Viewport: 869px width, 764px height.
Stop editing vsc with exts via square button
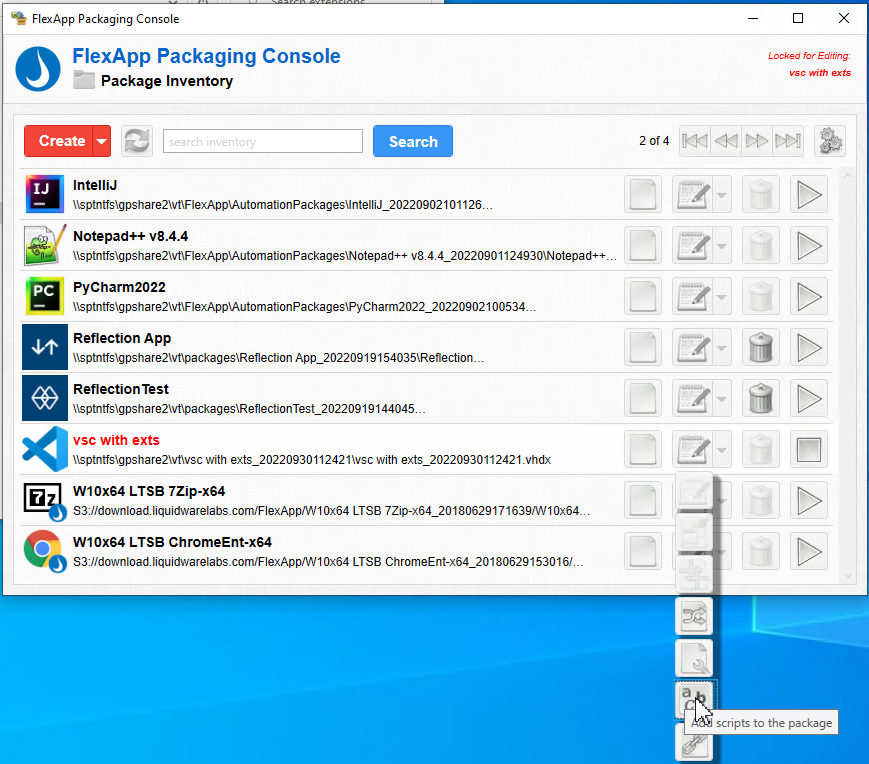pyautogui.click(x=809, y=449)
